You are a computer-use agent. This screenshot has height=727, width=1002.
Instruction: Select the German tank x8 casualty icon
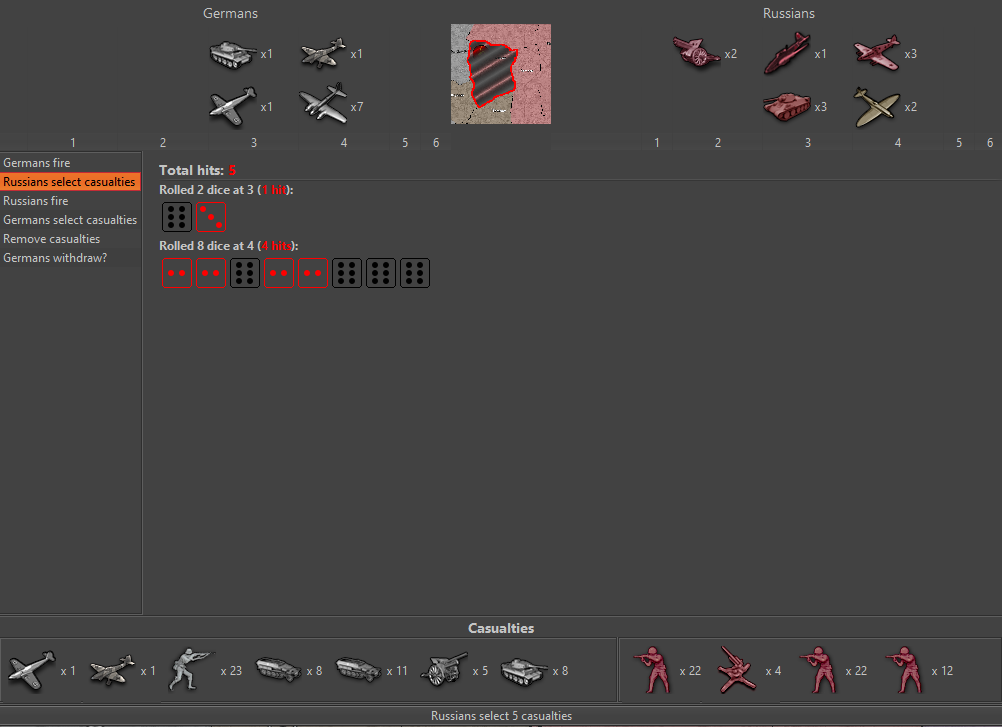click(523, 669)
